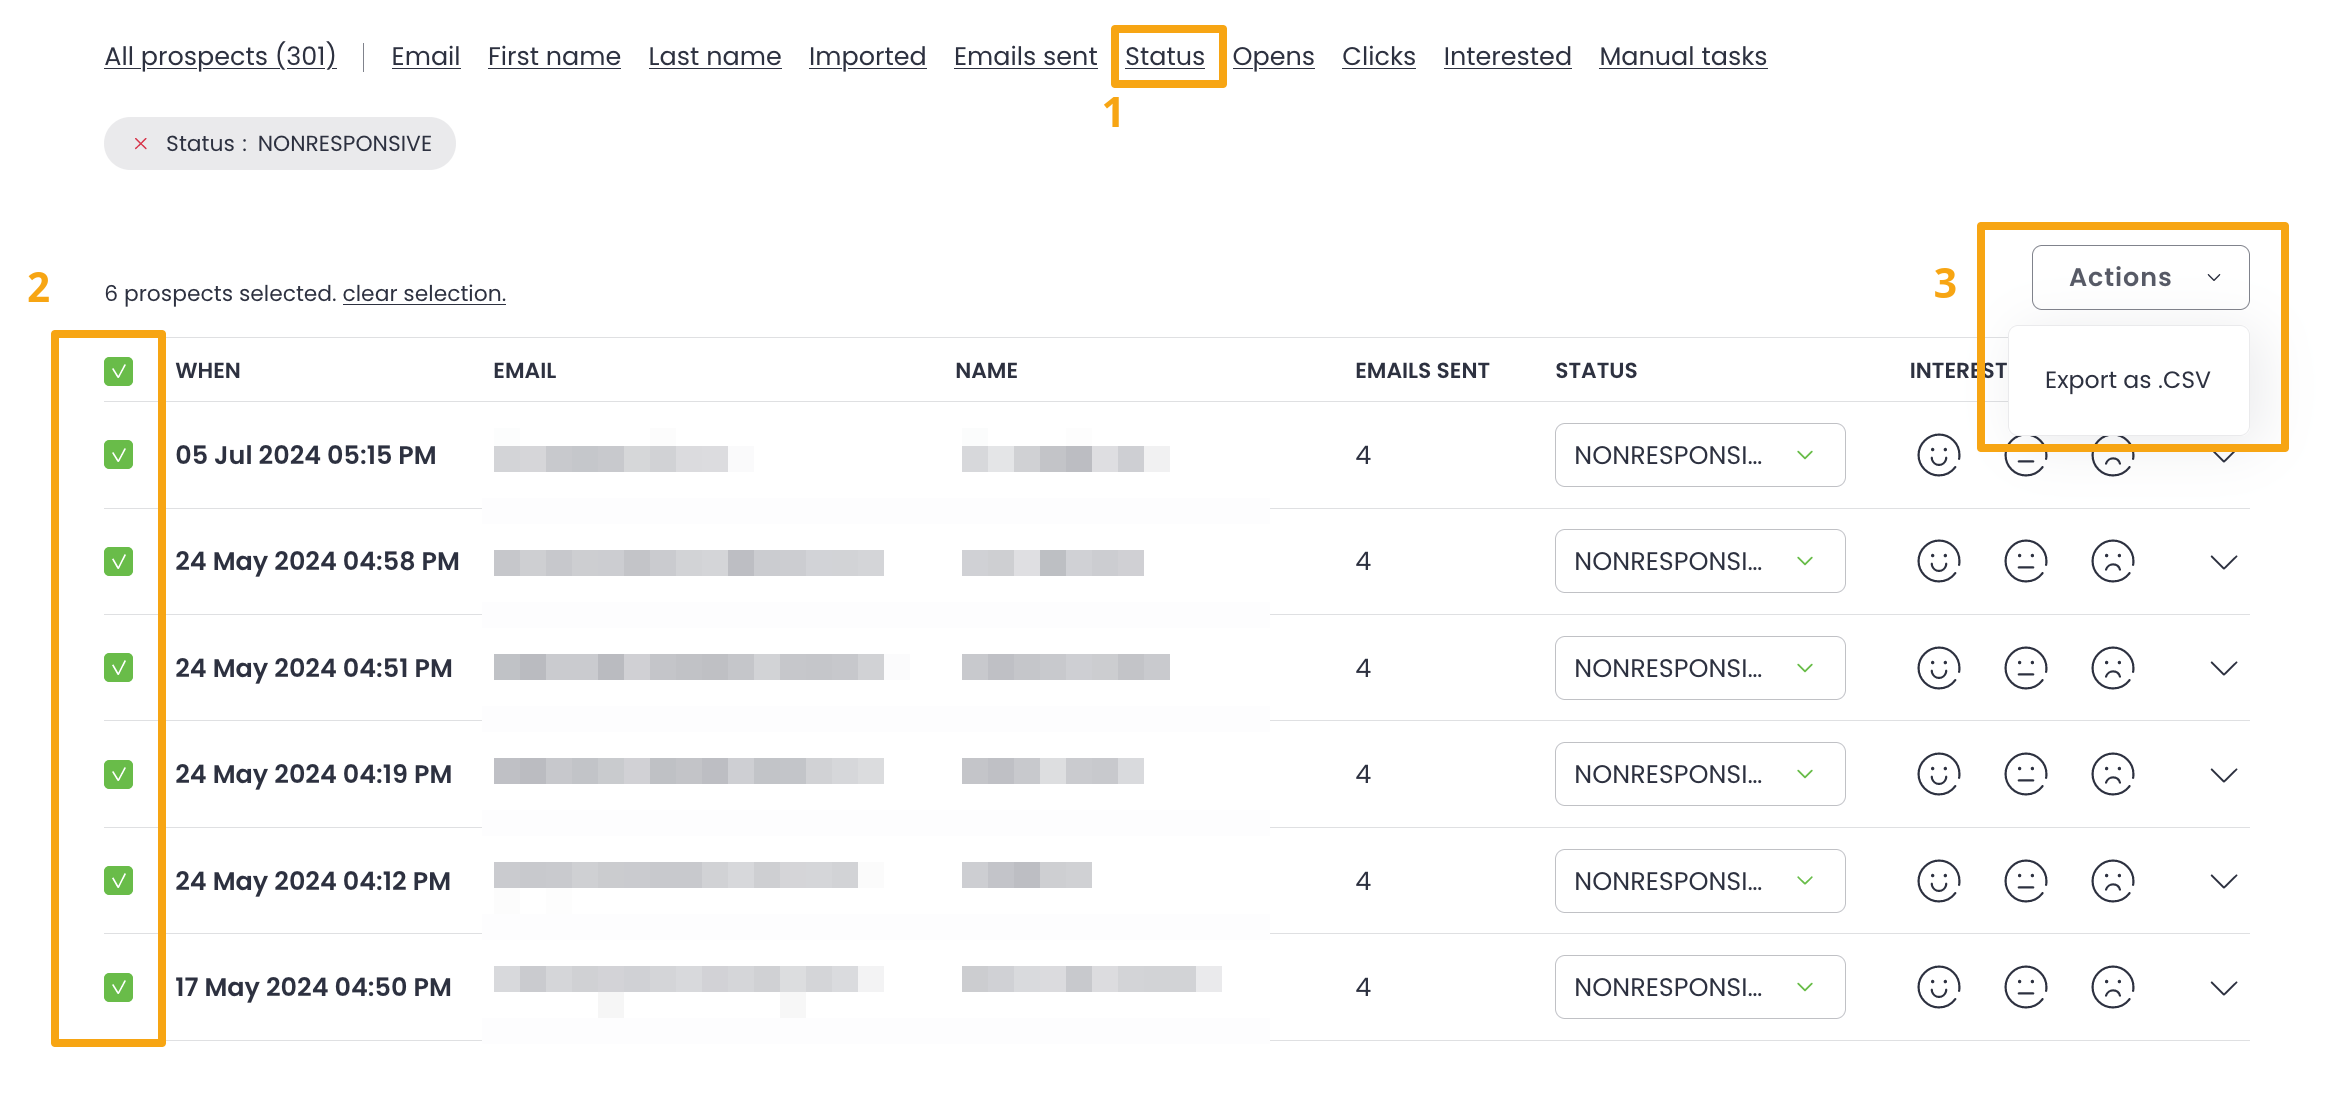Image resolution: width=2332 pixels, height=1096 pixels.
Task: Open the Status filter tab
Action: 1164,56
